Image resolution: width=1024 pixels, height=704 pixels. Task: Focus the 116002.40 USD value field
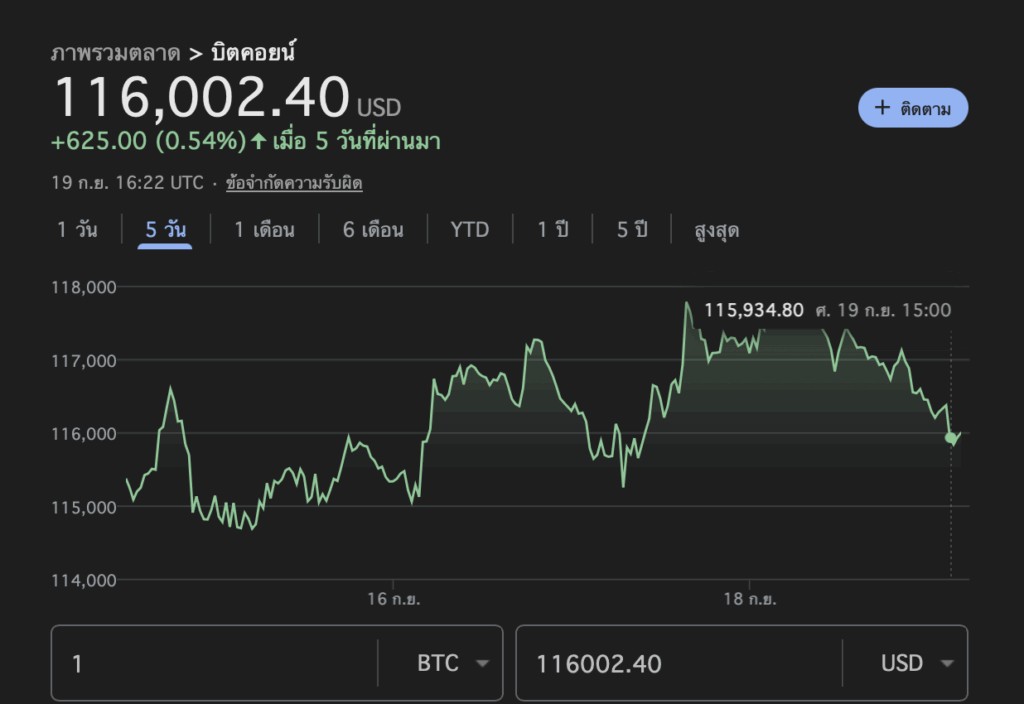[x=679, y=664]
